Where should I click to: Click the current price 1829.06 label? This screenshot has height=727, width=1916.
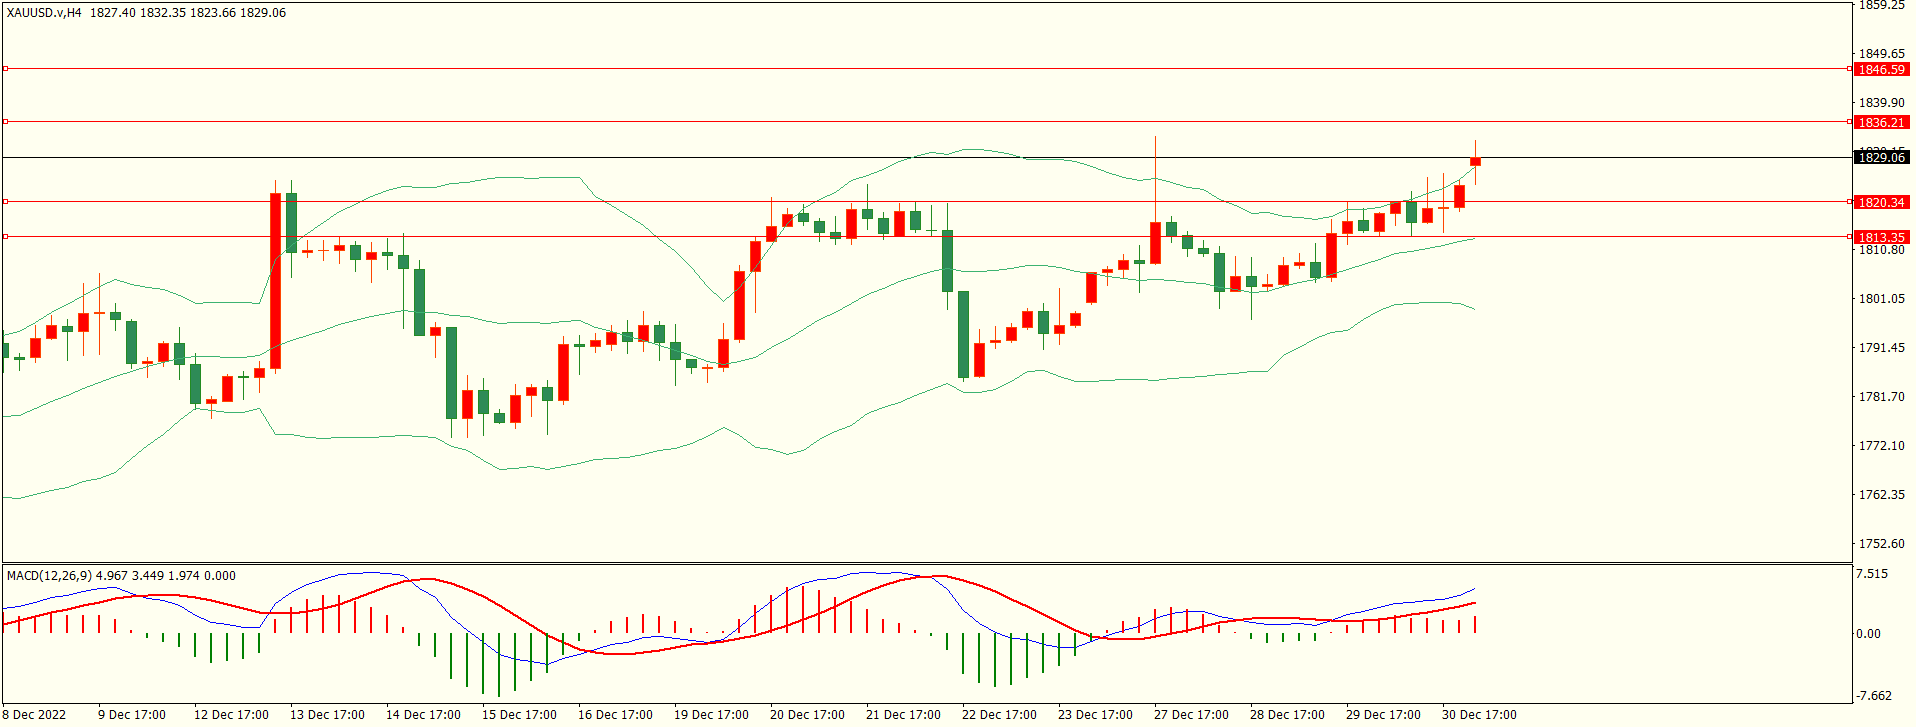click(x=1880, y=158)
